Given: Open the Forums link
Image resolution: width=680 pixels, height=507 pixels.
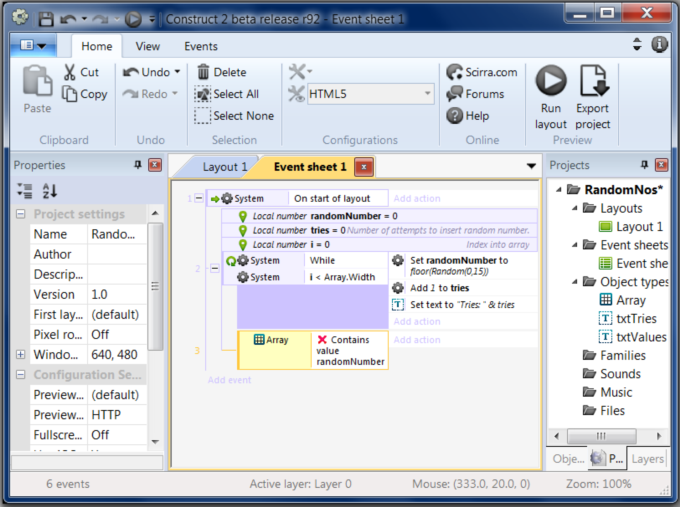Looking at the screenshot, I should click(x=475, y=94).
